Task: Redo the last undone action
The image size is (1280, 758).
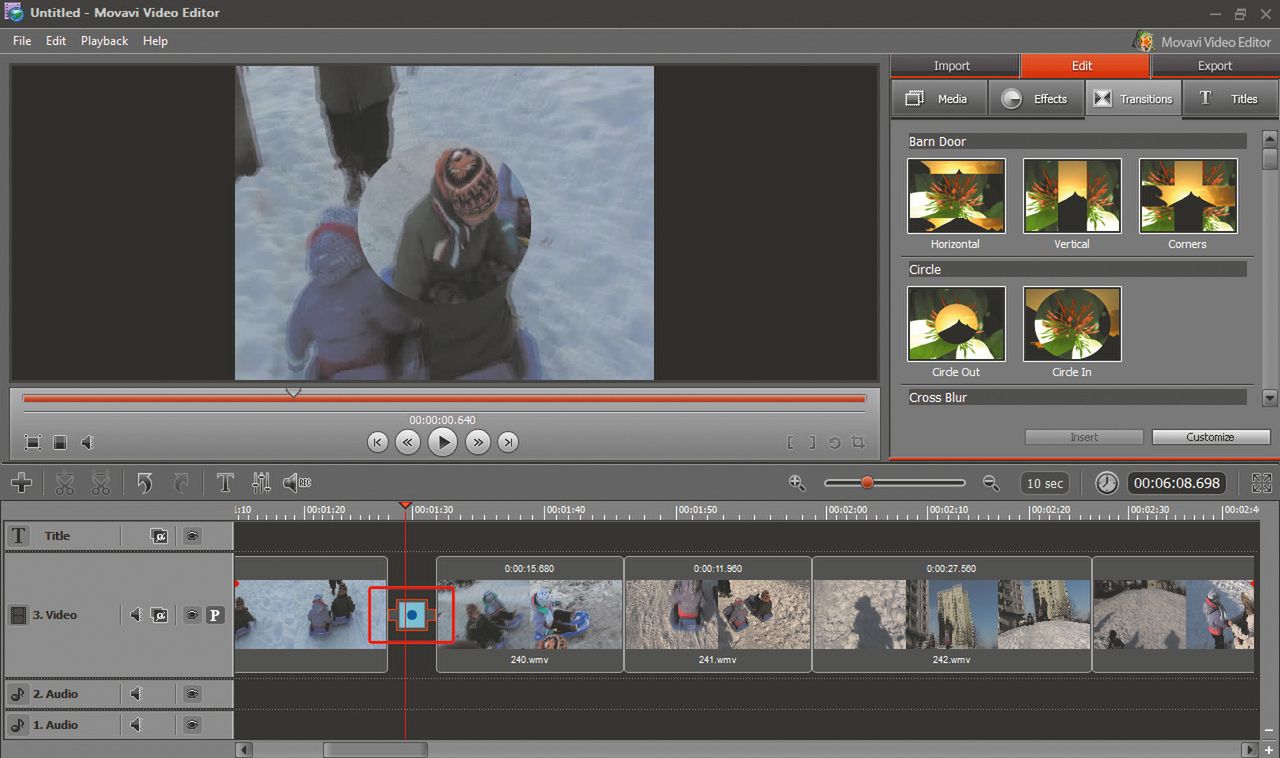Action: point(181,483)
